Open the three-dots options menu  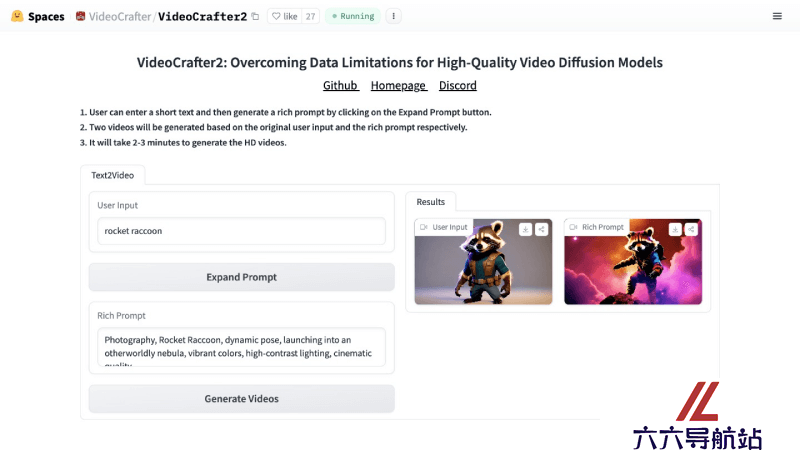(393, 16)
